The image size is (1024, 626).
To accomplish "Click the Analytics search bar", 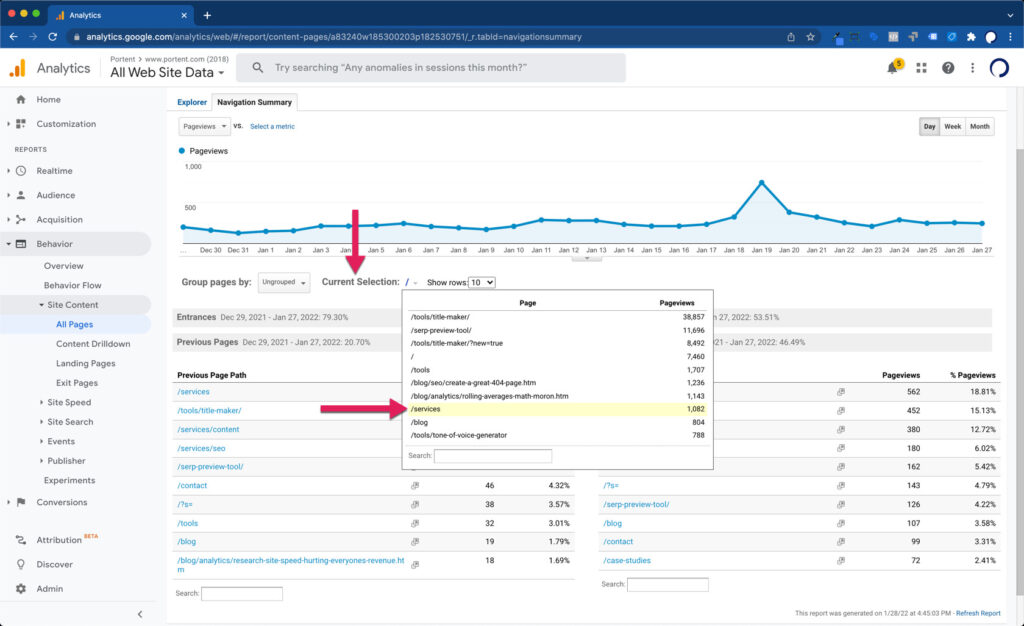I will click(430, 67).
